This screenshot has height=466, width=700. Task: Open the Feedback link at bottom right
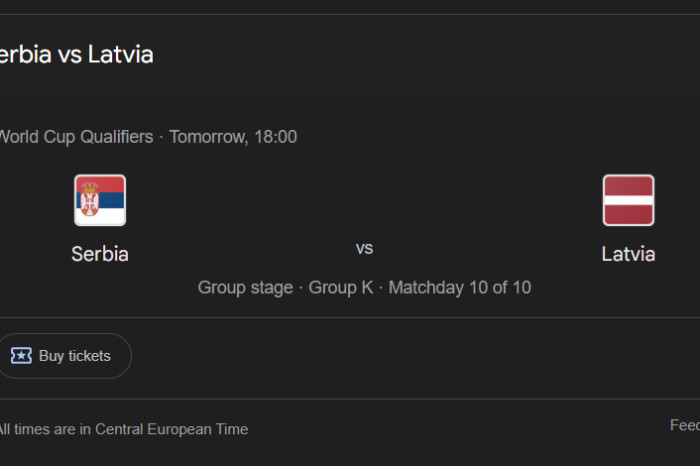[684, 426]
